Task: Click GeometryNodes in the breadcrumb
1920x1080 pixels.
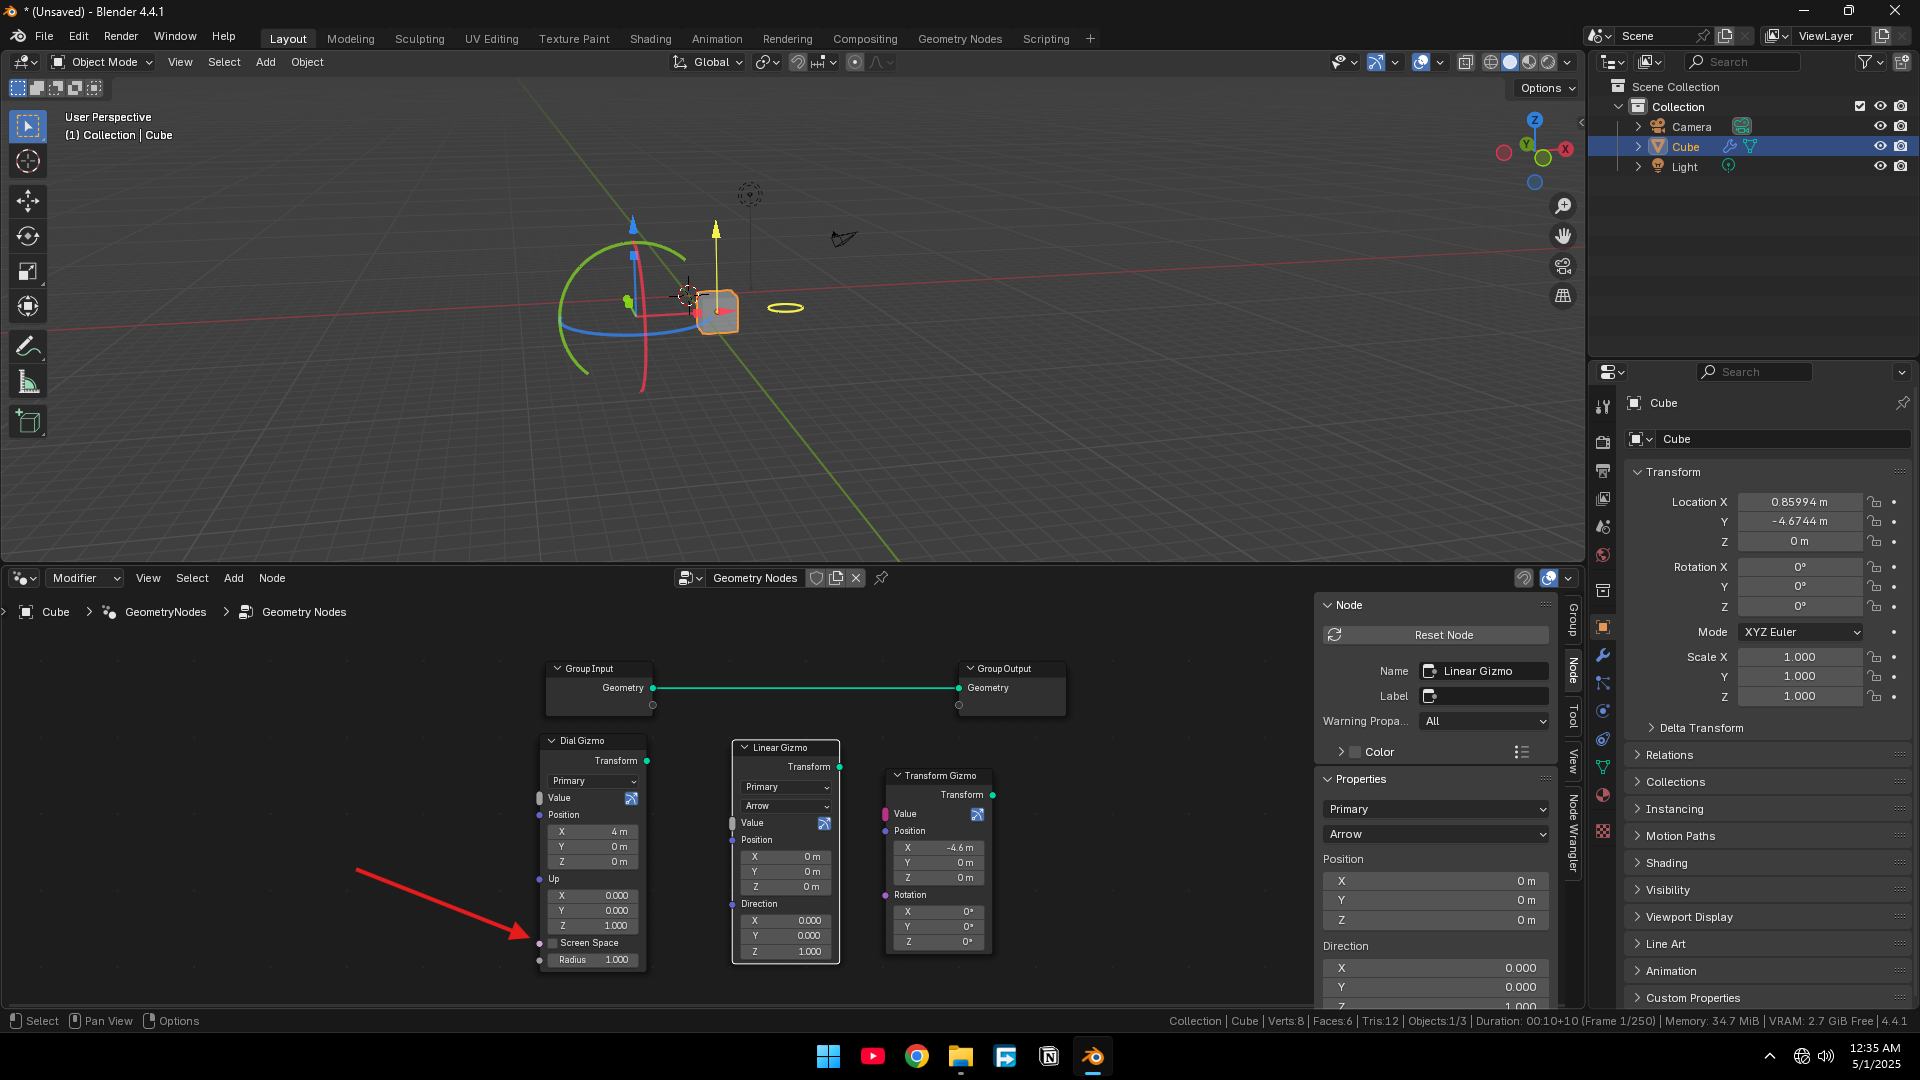Action: pyautogui.click(x=165, y=612)
